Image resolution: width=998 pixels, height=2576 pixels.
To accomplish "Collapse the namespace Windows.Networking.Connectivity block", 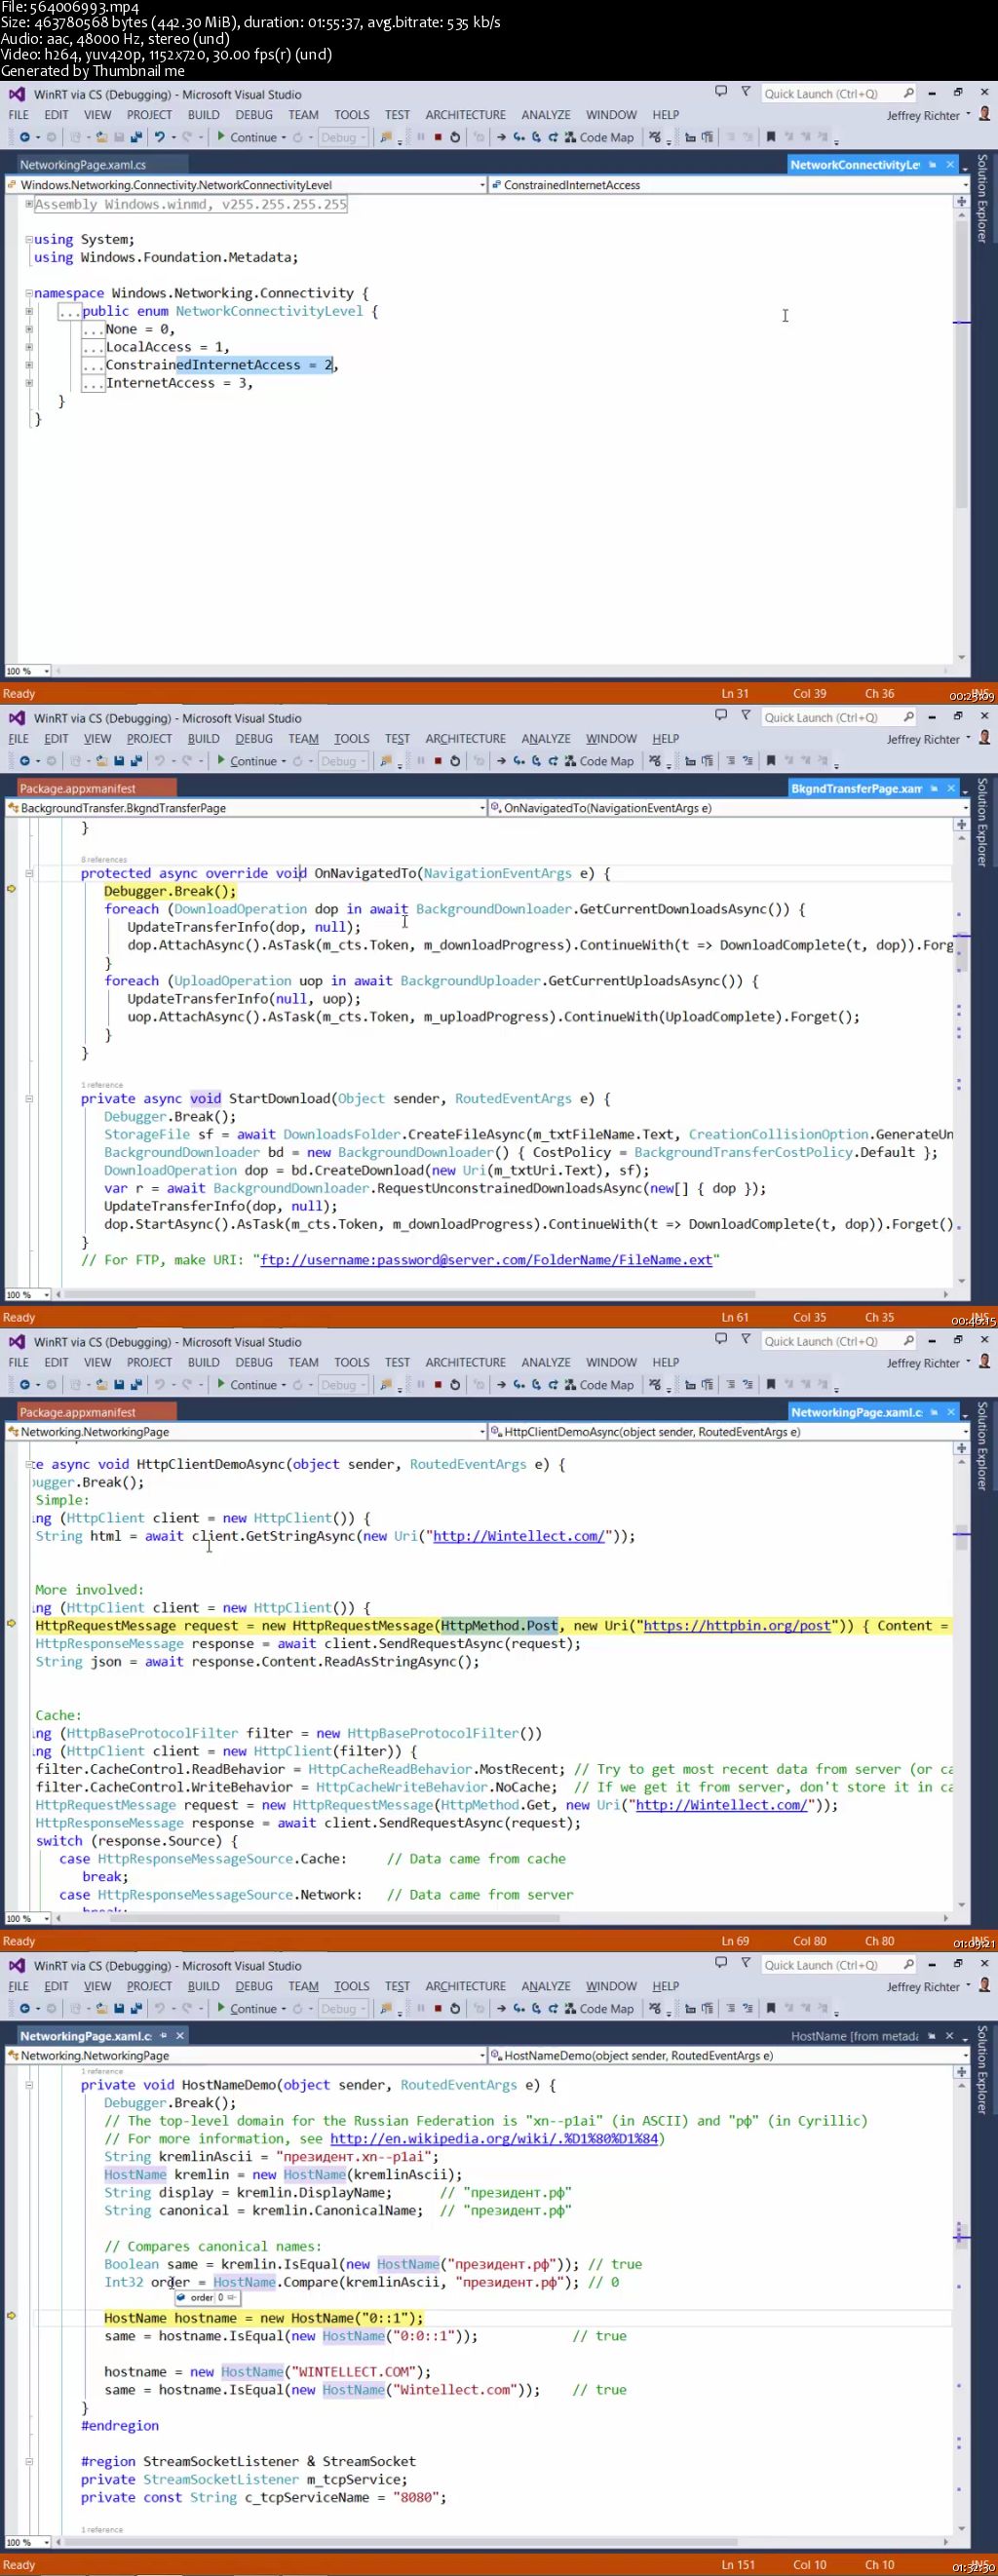I will tap(29, 293).
